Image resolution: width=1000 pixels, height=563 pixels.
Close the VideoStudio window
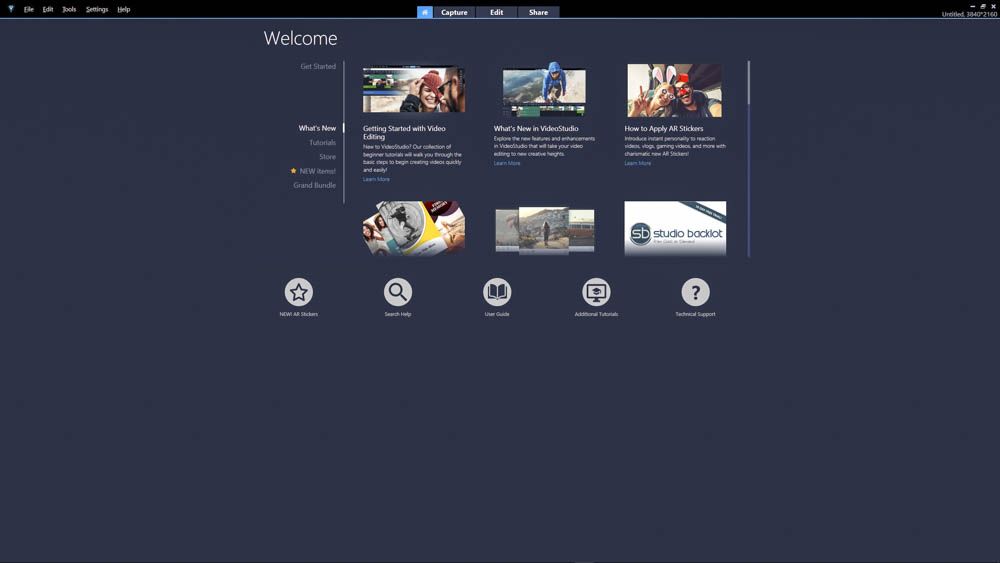(993, 6)
